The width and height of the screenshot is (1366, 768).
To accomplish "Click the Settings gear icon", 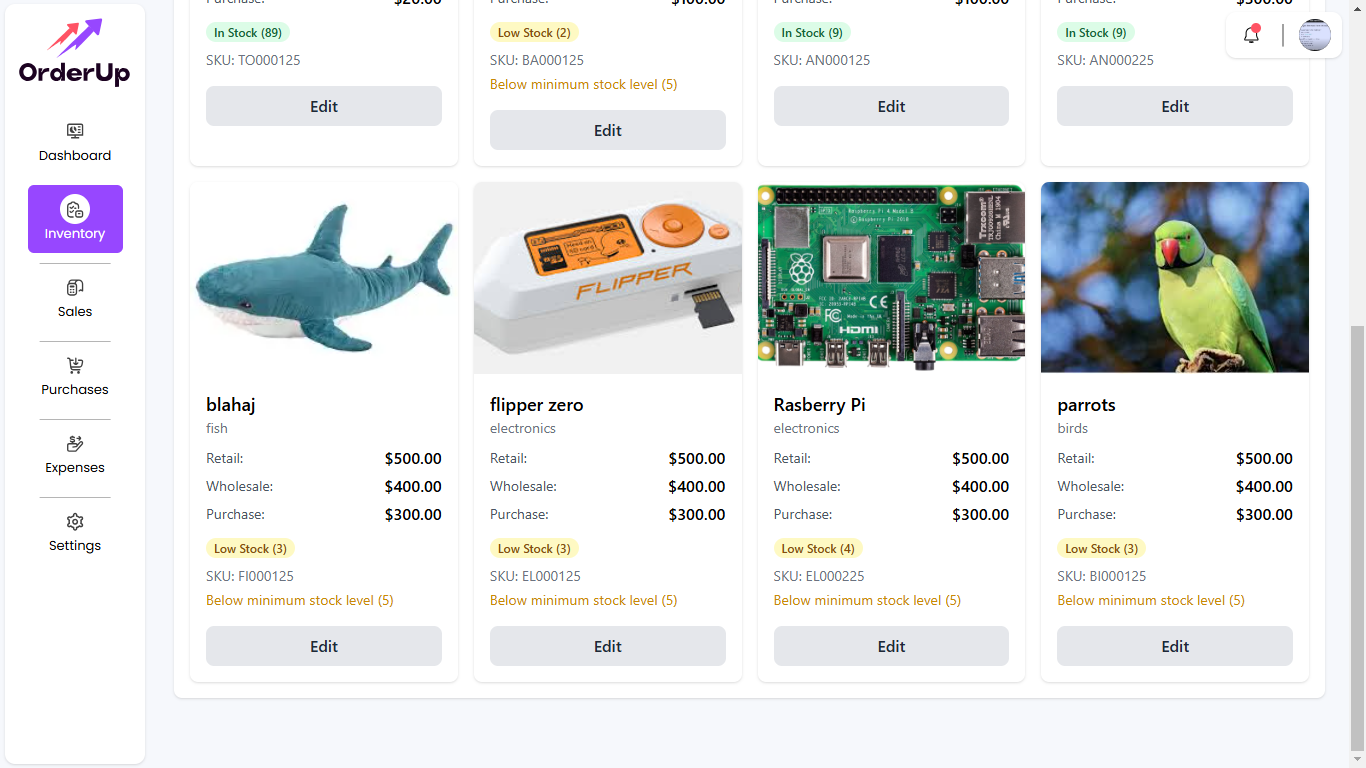I will 75,521.
